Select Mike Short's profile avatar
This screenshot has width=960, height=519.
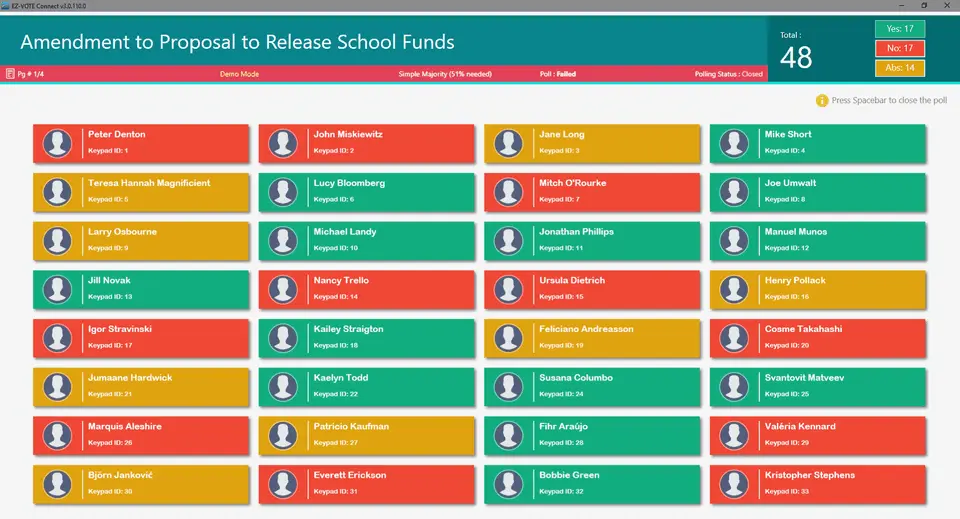(x=734, y=143)
